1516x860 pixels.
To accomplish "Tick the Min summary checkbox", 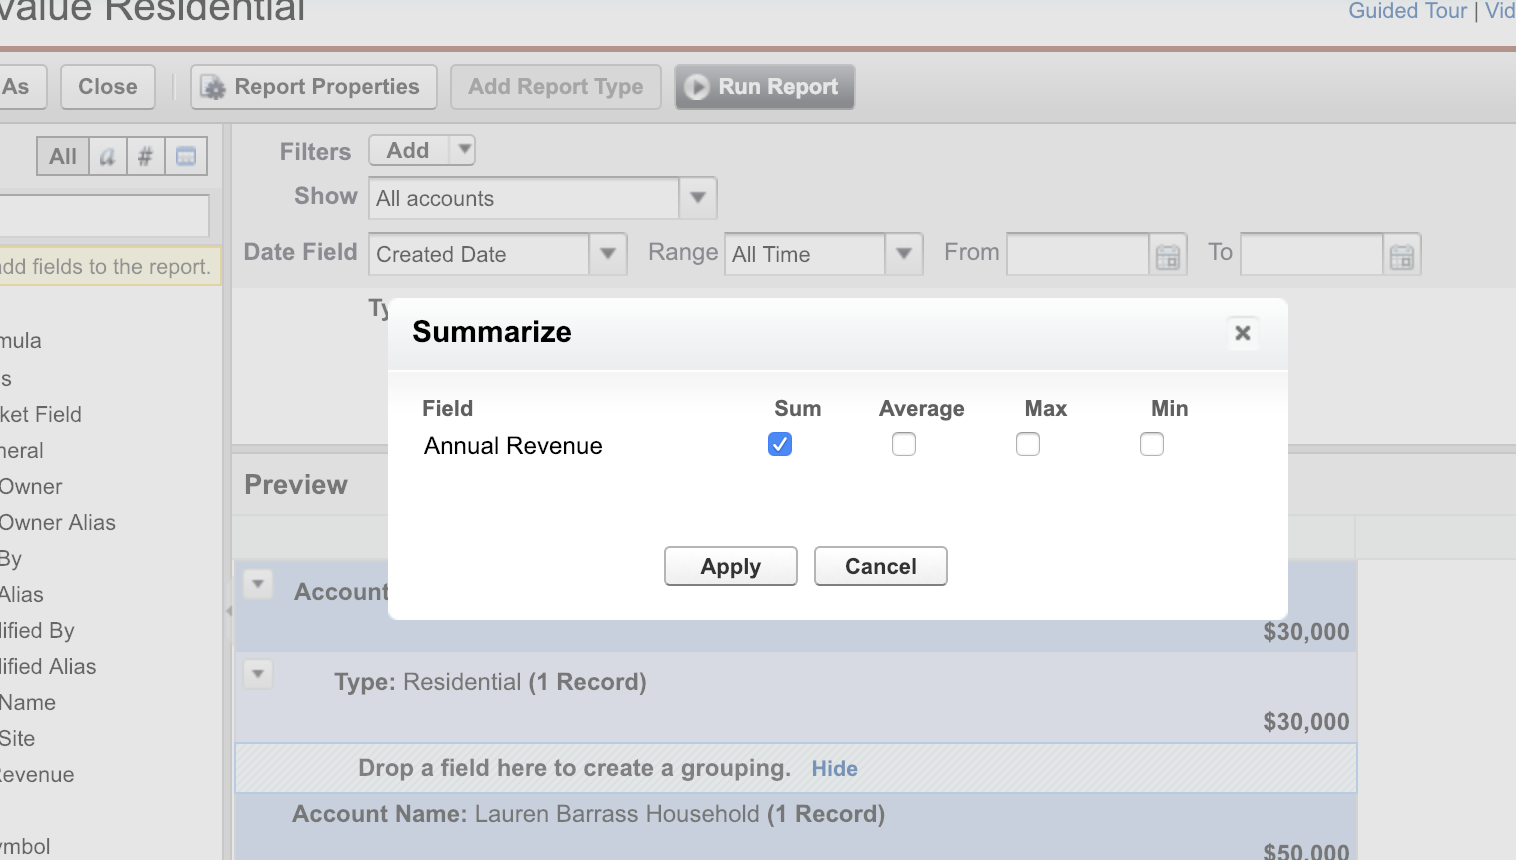I will click(x=1152, y=444).
